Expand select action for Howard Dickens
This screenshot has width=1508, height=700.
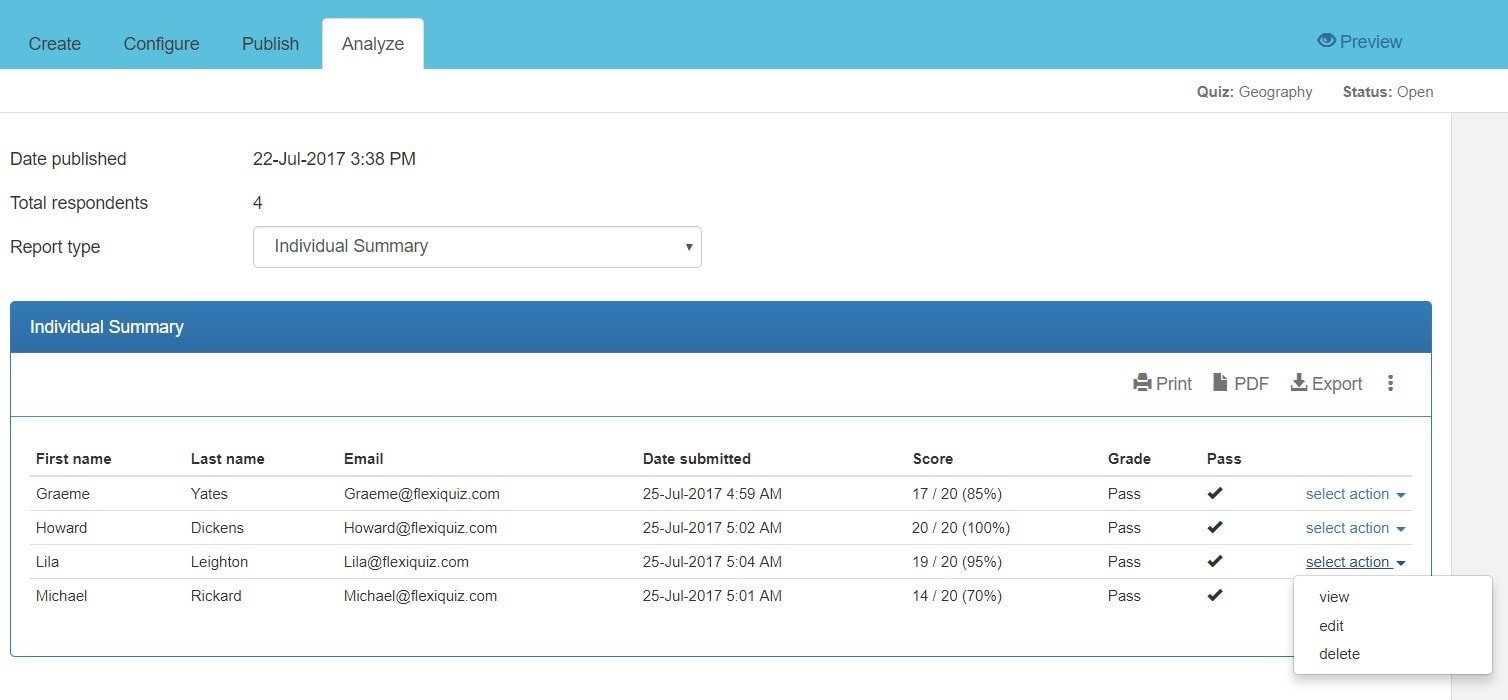tap(1355, 528)
